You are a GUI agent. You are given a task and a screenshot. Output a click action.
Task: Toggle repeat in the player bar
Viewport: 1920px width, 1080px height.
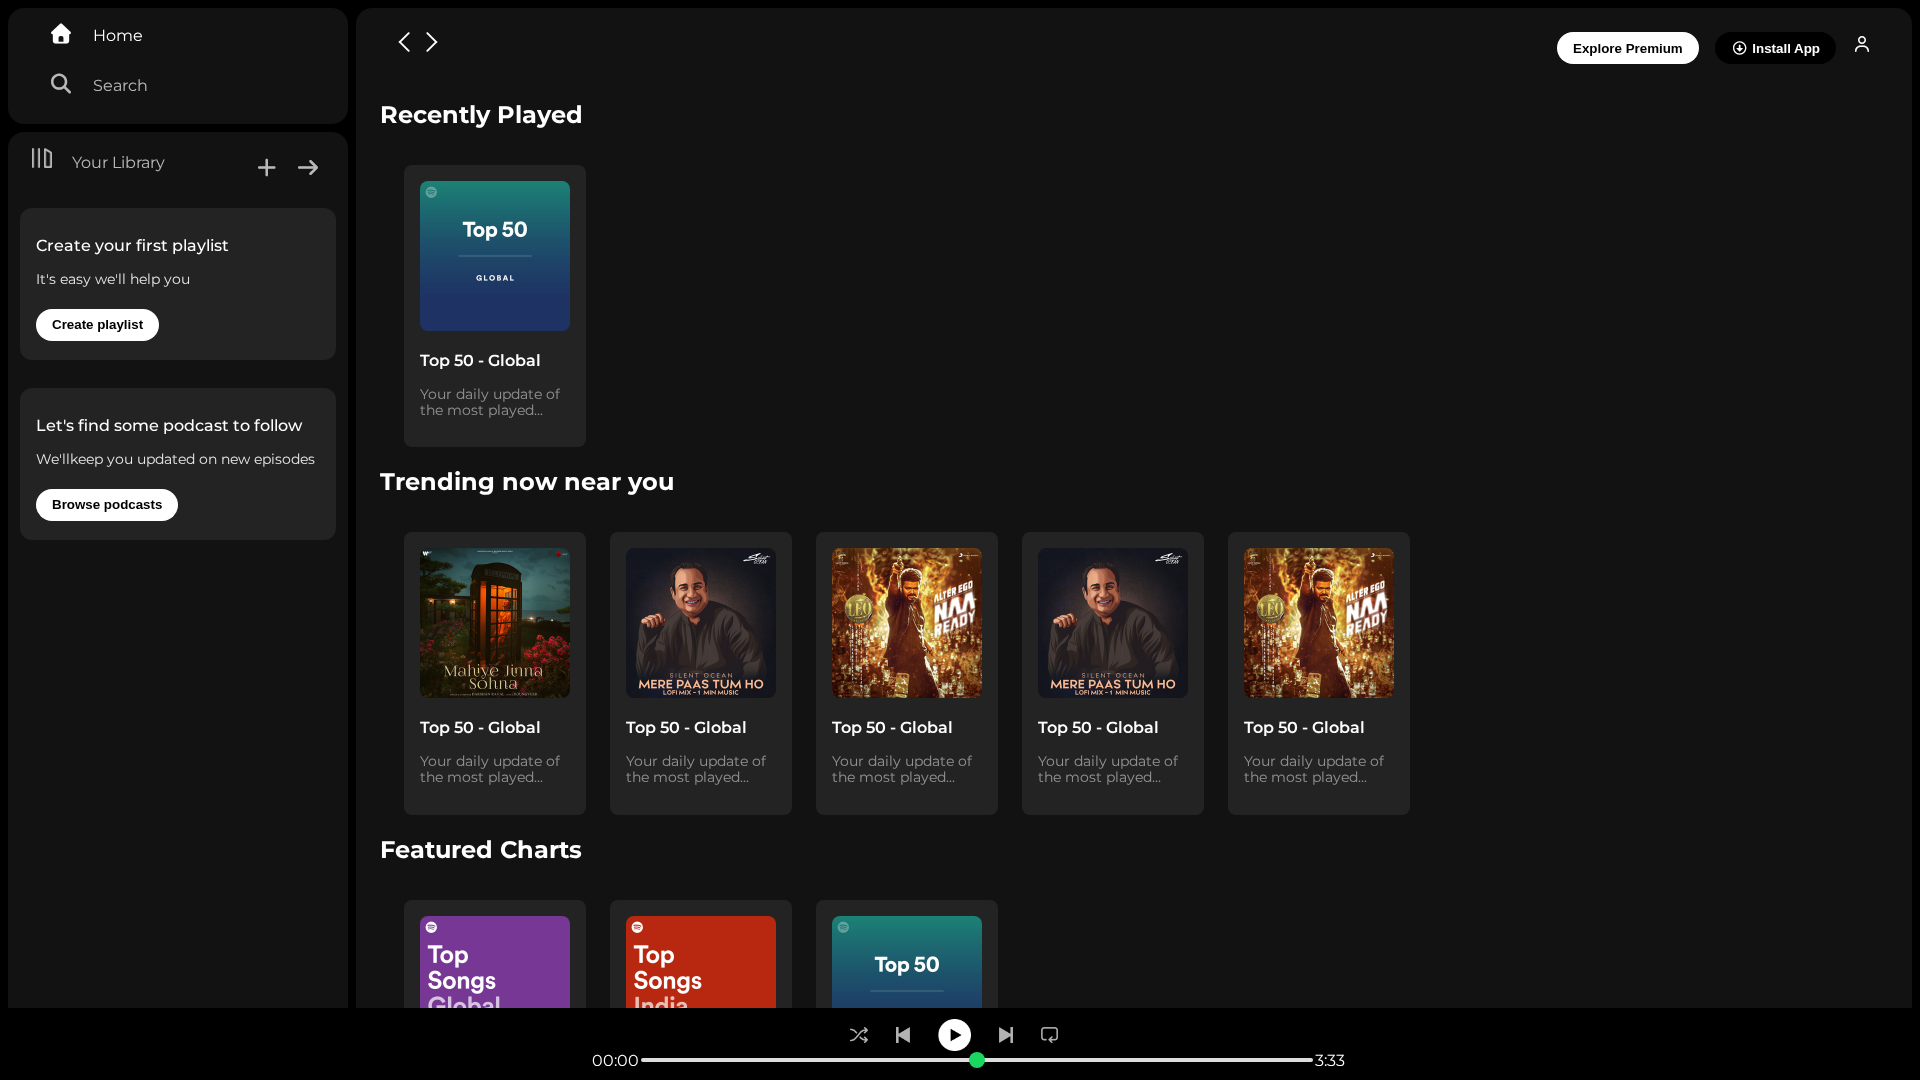click(x=1049, y=1035)
